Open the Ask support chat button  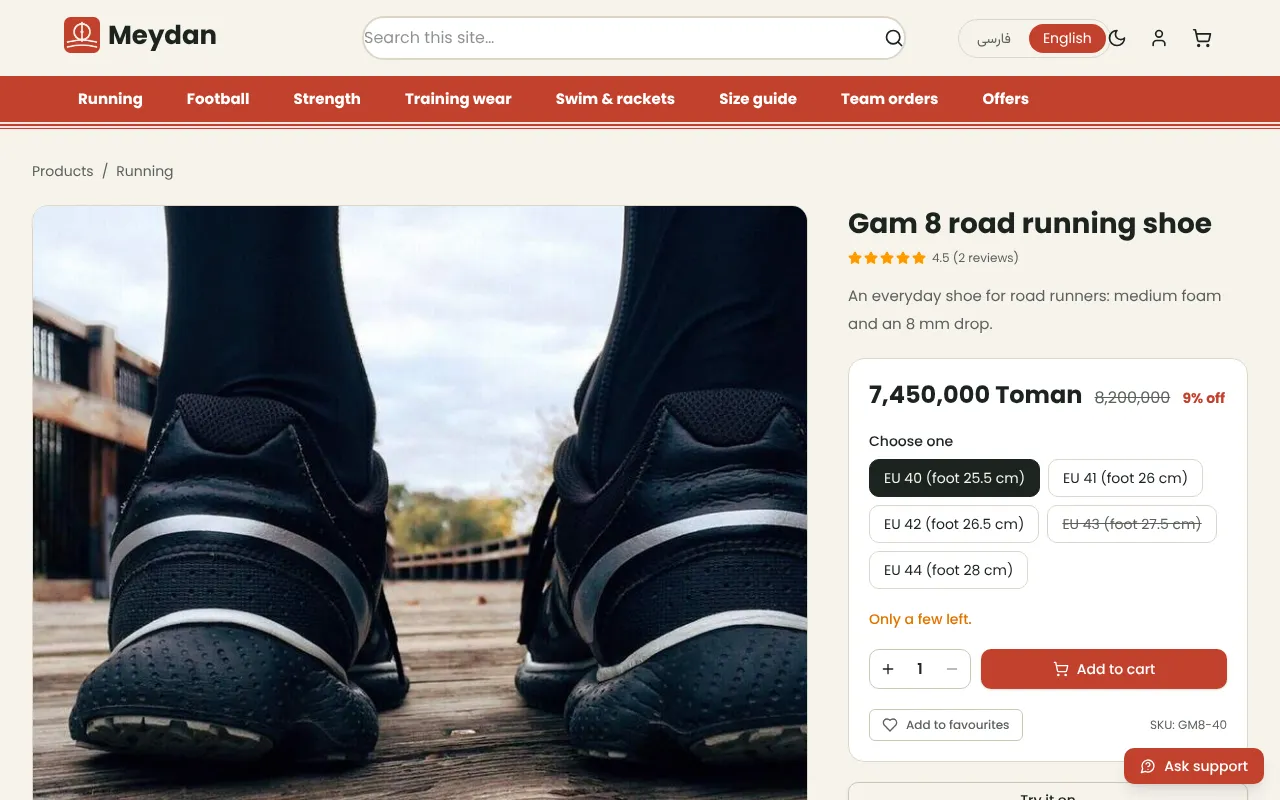click(x=1194, y=766)
